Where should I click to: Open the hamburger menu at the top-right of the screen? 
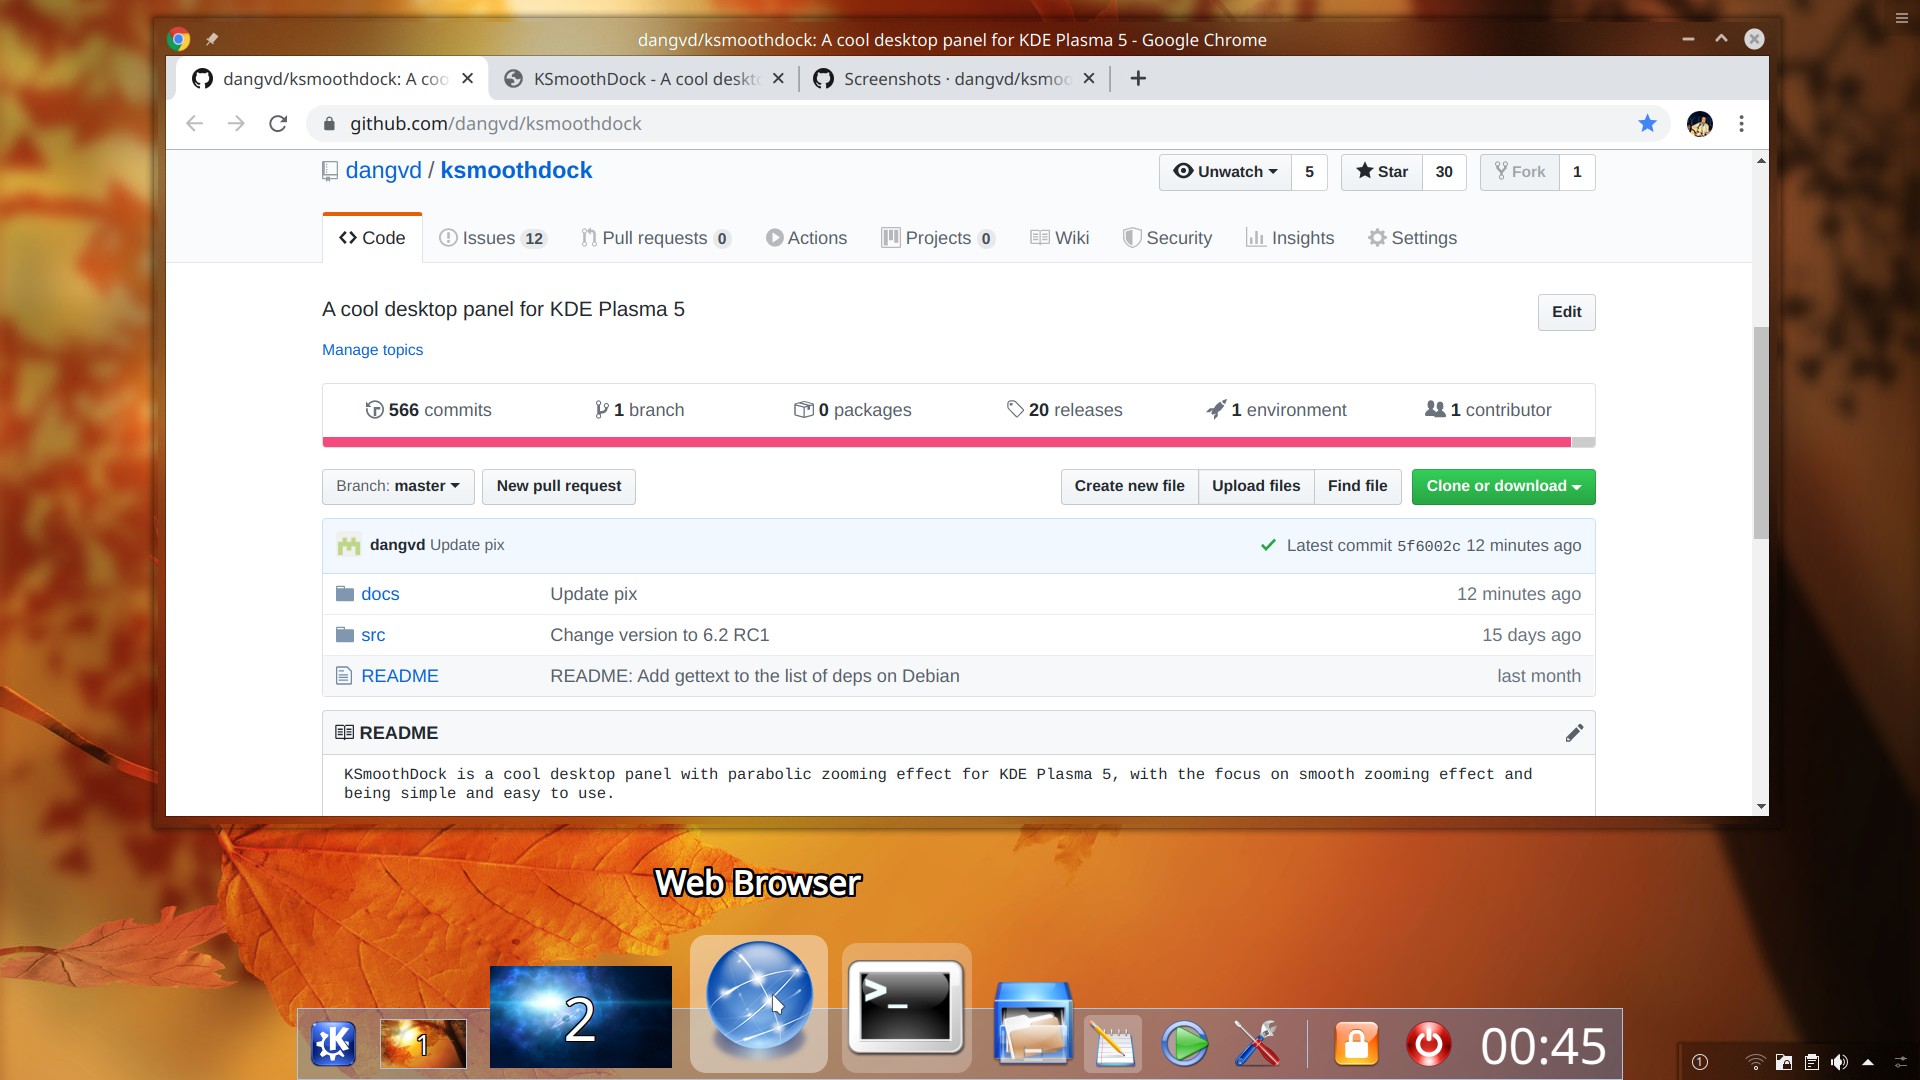tap(1901, 18)
